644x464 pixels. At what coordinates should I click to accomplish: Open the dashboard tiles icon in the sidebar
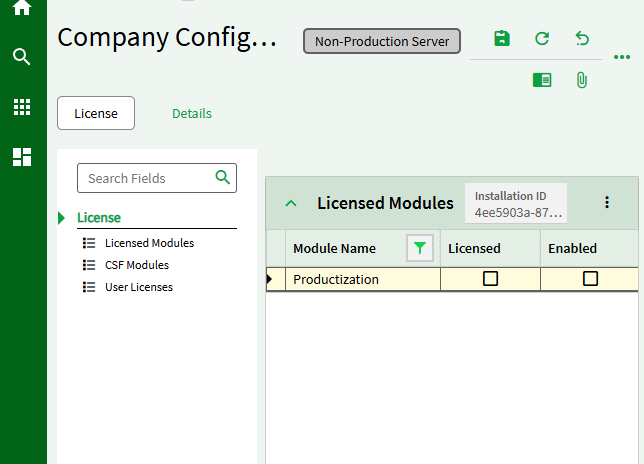(22, 157)
